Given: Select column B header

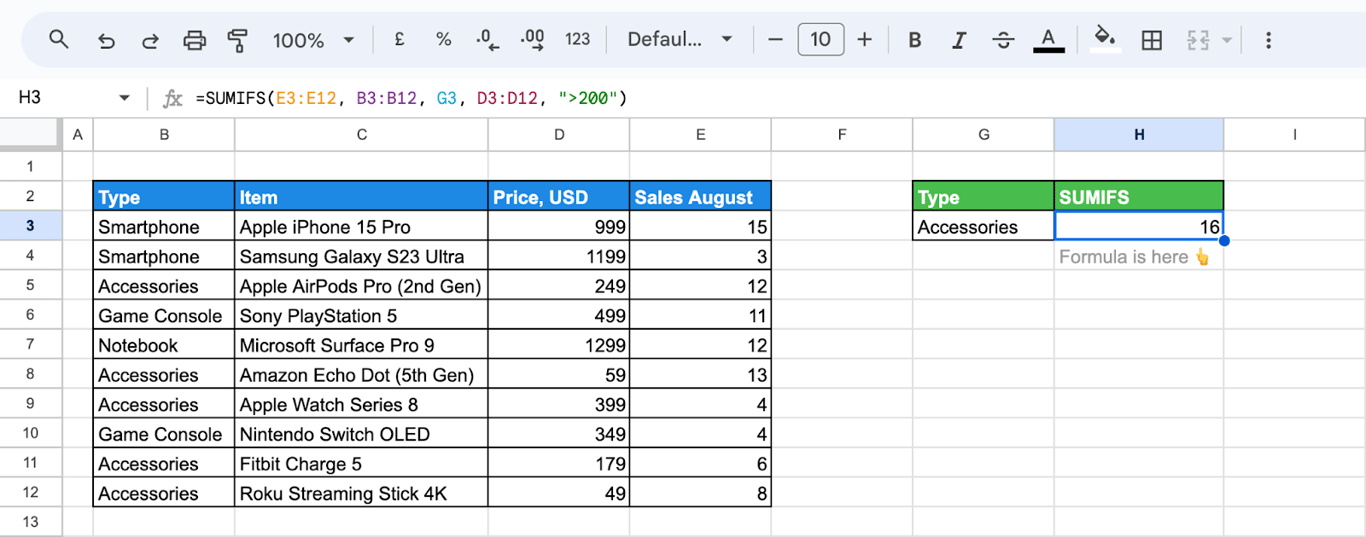Looking at the screenshot, I should 164,134.
